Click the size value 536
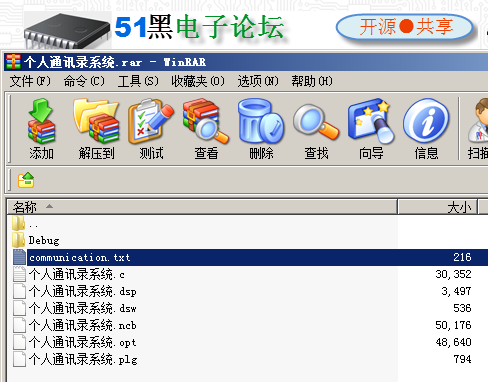 coord(462,308)
